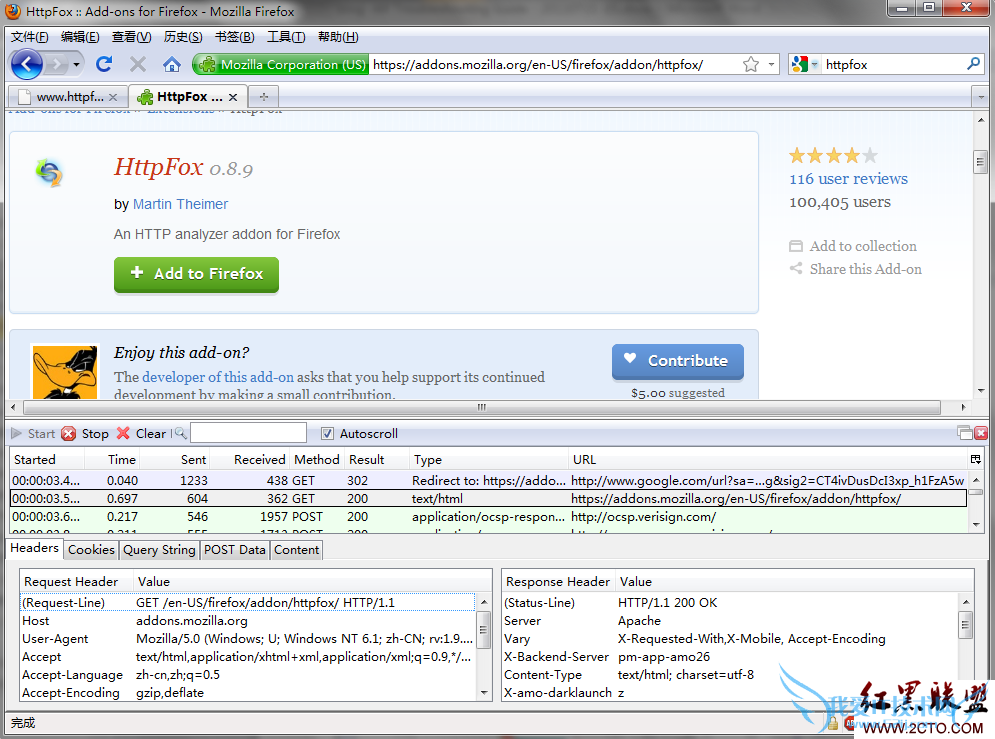The width and height of the screenshot is (995, 739).
Task: Click the Contribute button
Action: pos(678,361)
